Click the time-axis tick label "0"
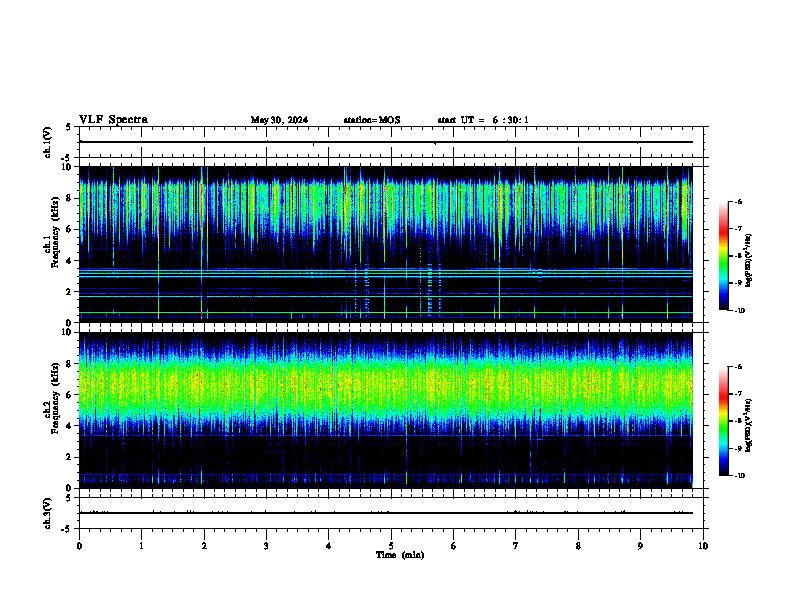This screenshot has height=612, width=792. 79,546
